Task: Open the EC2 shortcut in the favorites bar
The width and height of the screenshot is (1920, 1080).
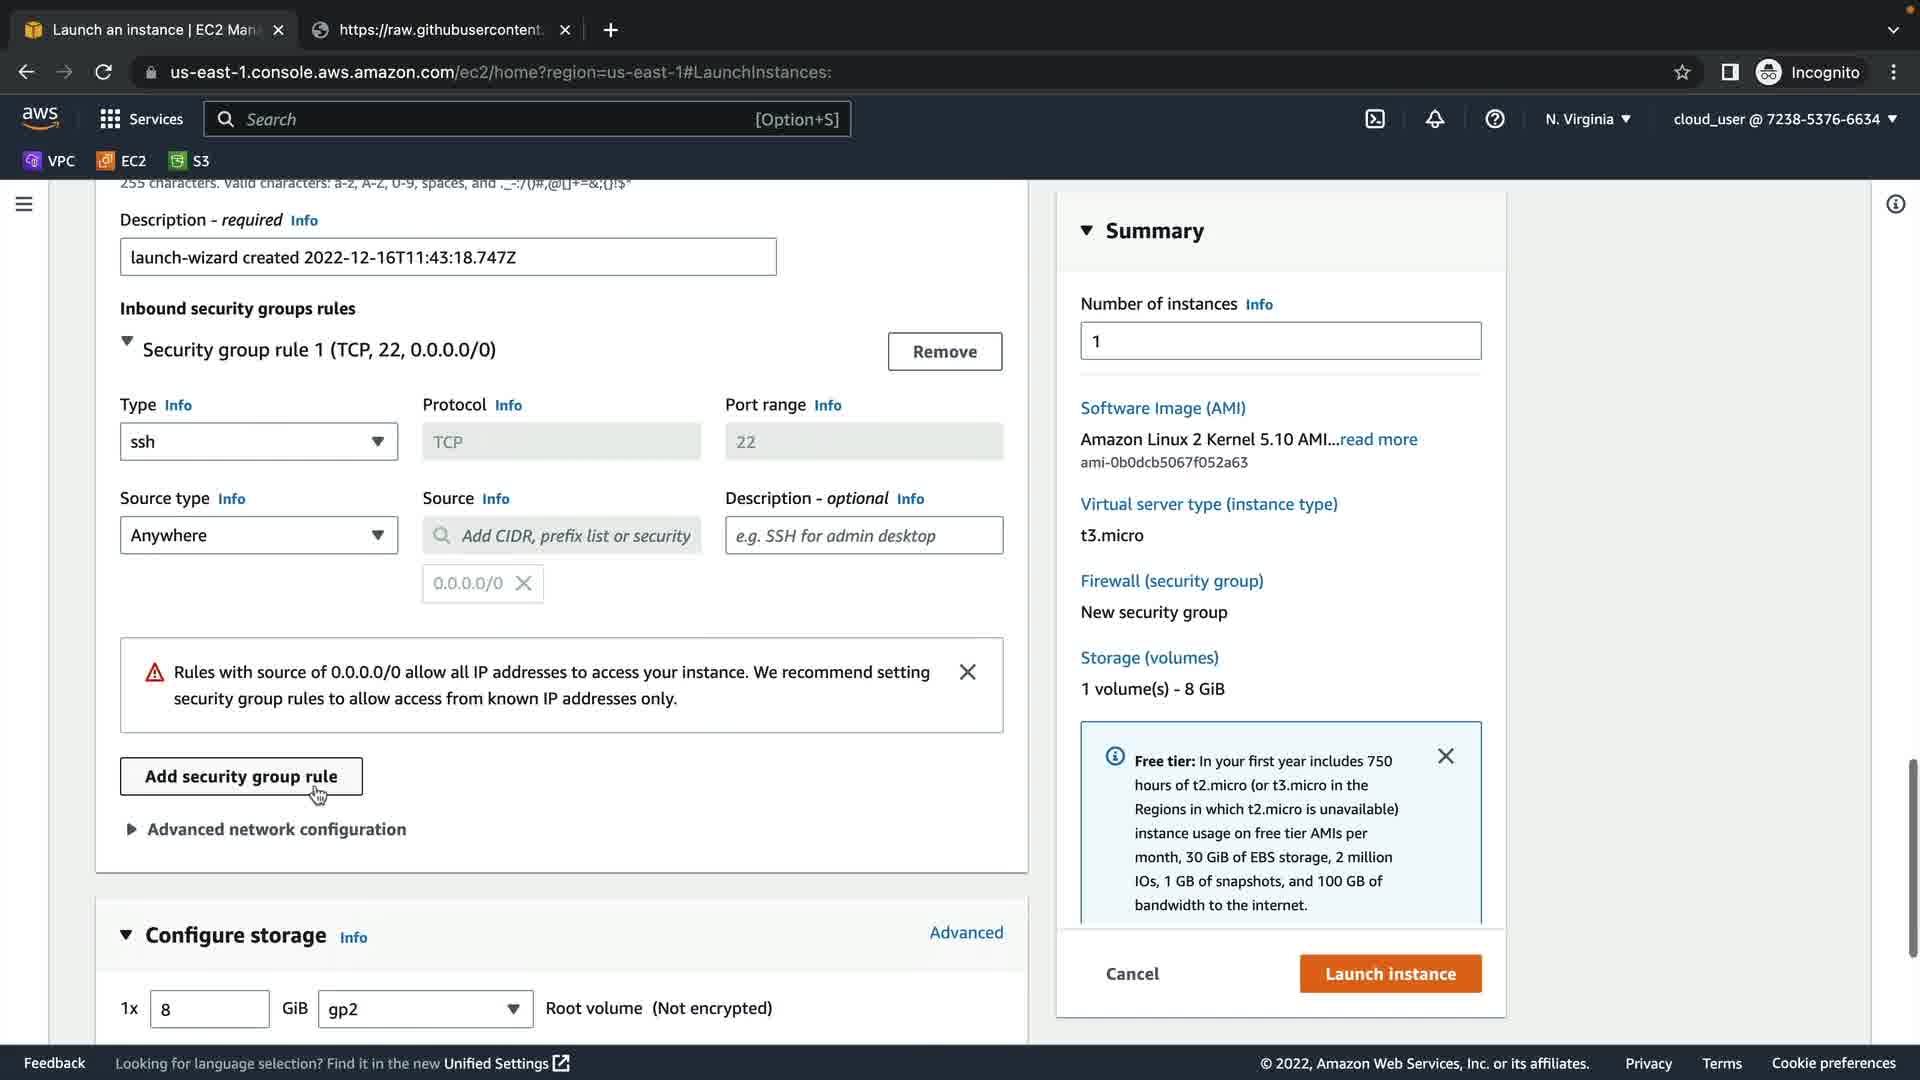Action: 121,161
